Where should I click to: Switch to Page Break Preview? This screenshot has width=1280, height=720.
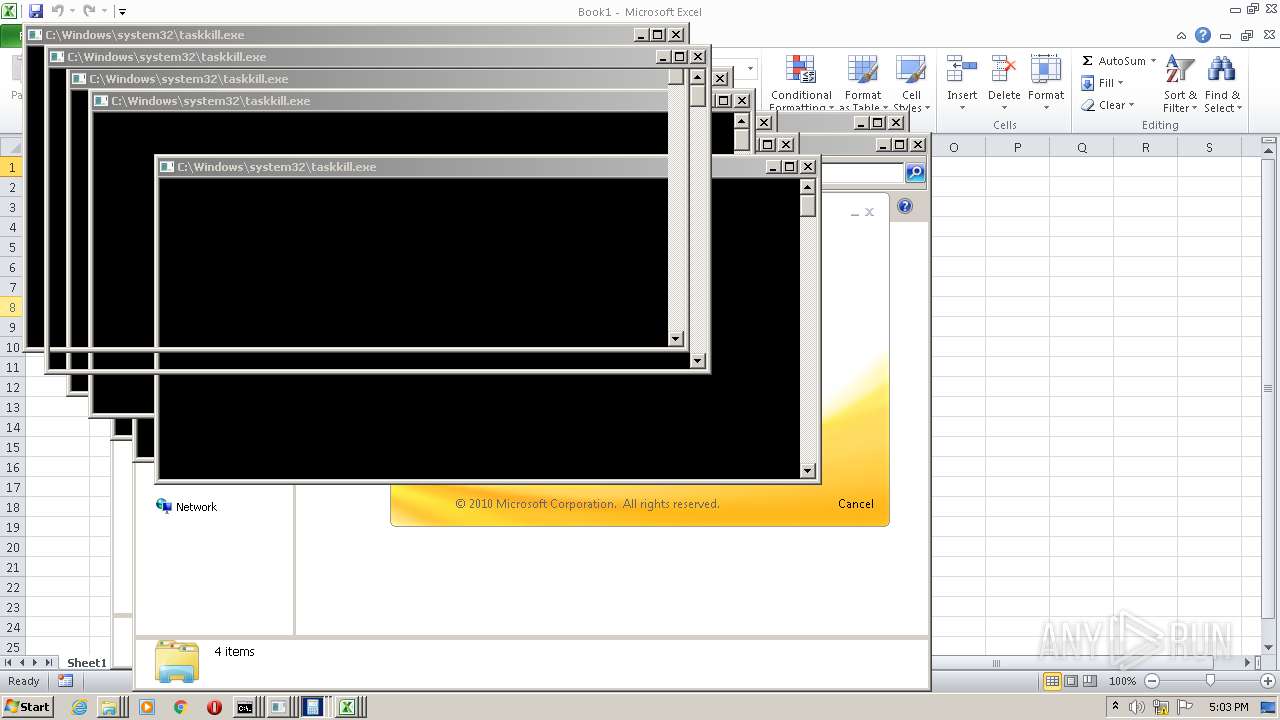pos(1090,681)
